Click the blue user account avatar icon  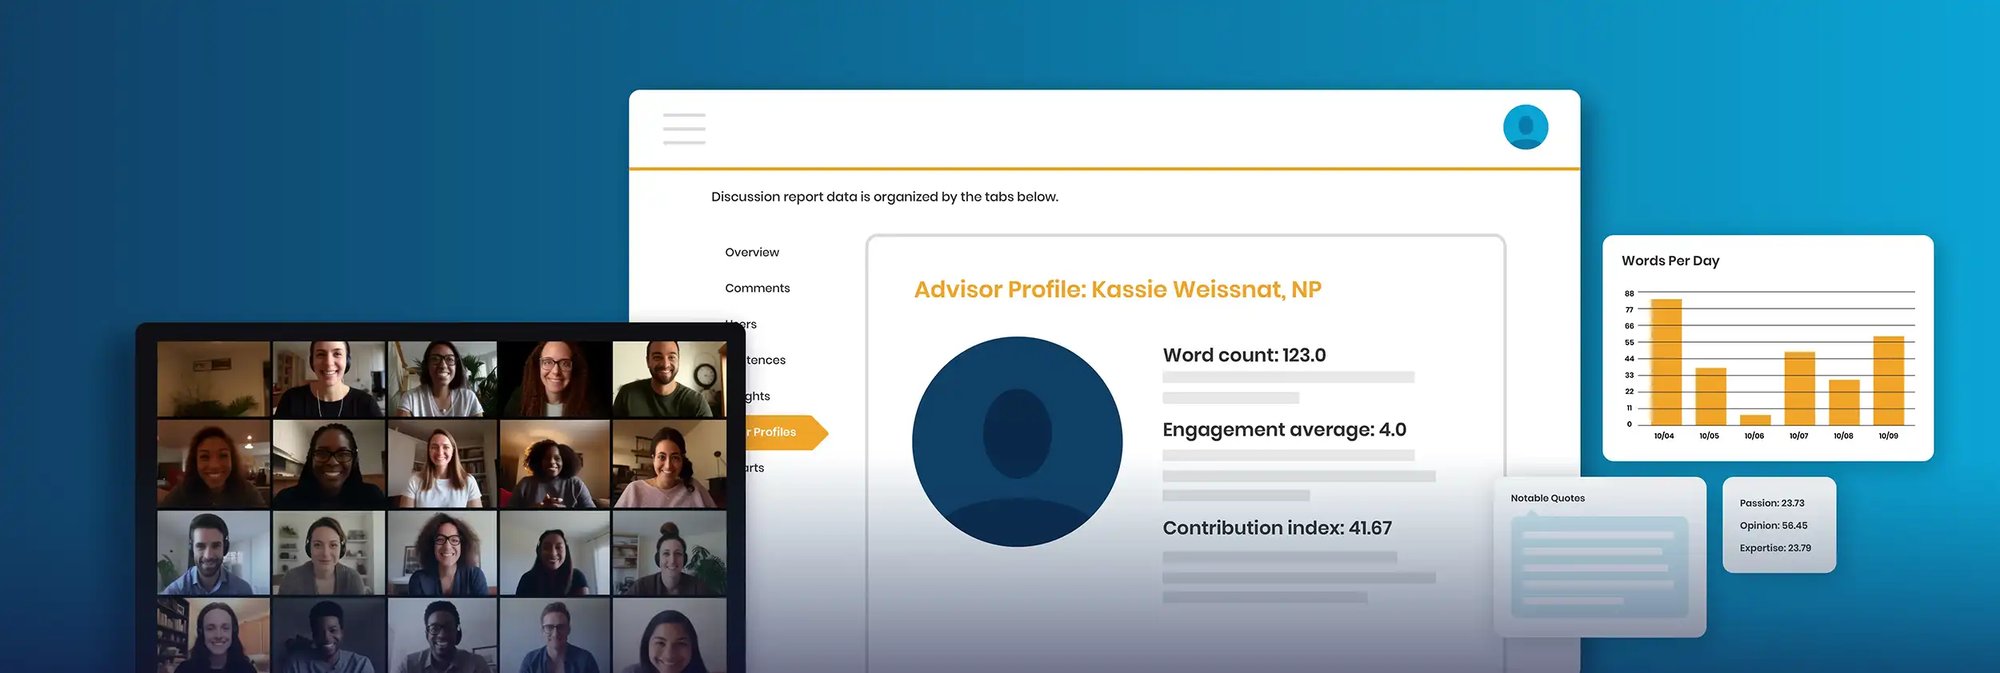point(1525,127)
